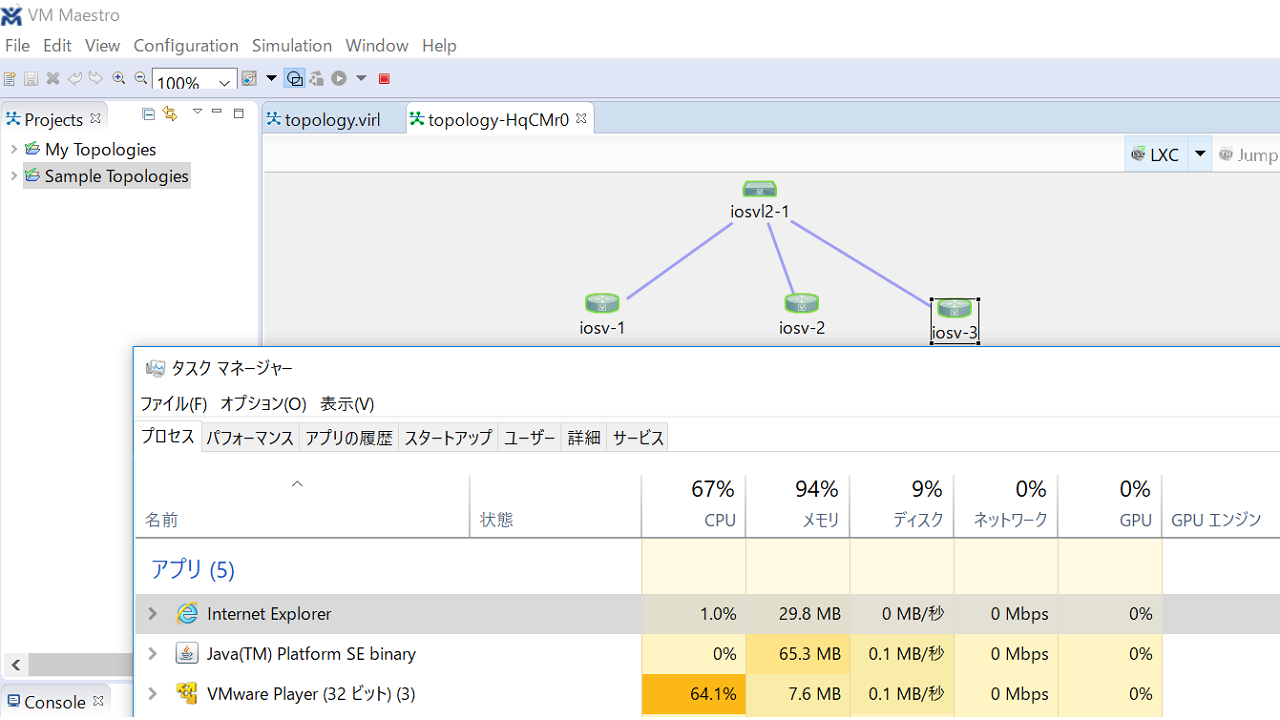Close the topology-HqCMr0 tab
Screen dimensions: 1280x720
[581, 118]
